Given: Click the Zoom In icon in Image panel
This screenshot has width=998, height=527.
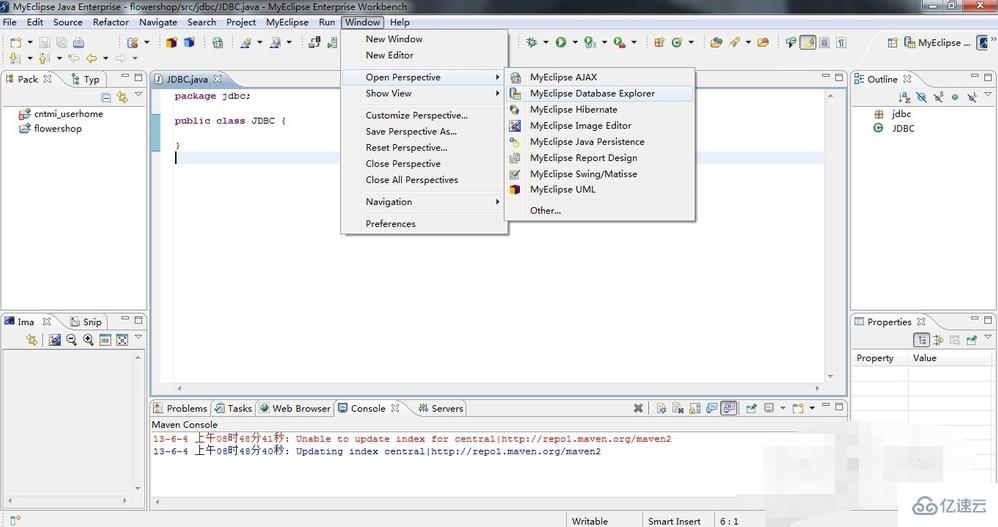Looking at the screenshot, I should (88, 340).
